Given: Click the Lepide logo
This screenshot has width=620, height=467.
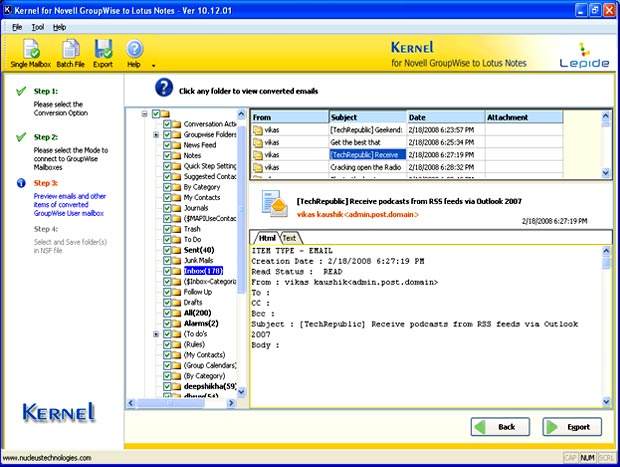Looking at the screenshot, I should point(584,55).
